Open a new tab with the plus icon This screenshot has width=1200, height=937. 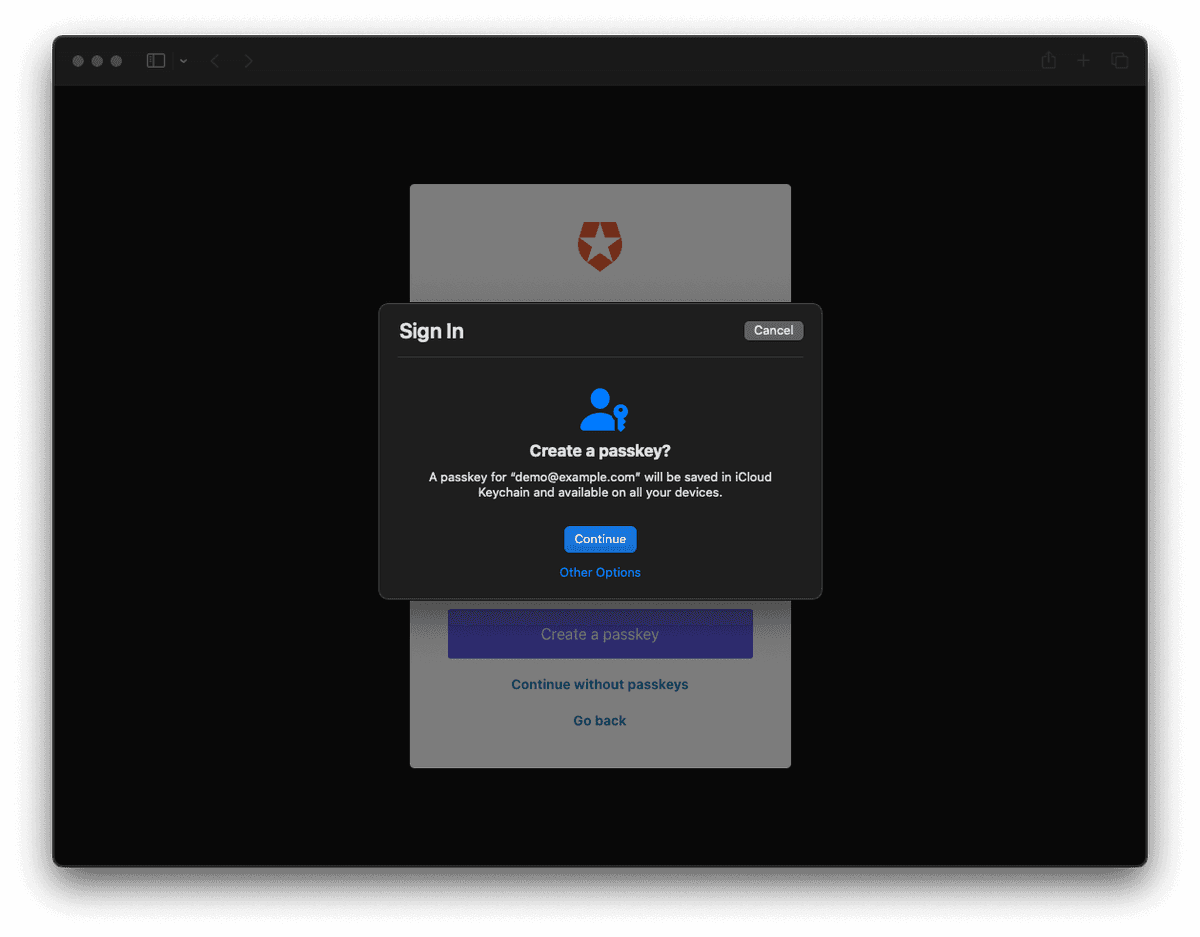[x=1083, y=60]
